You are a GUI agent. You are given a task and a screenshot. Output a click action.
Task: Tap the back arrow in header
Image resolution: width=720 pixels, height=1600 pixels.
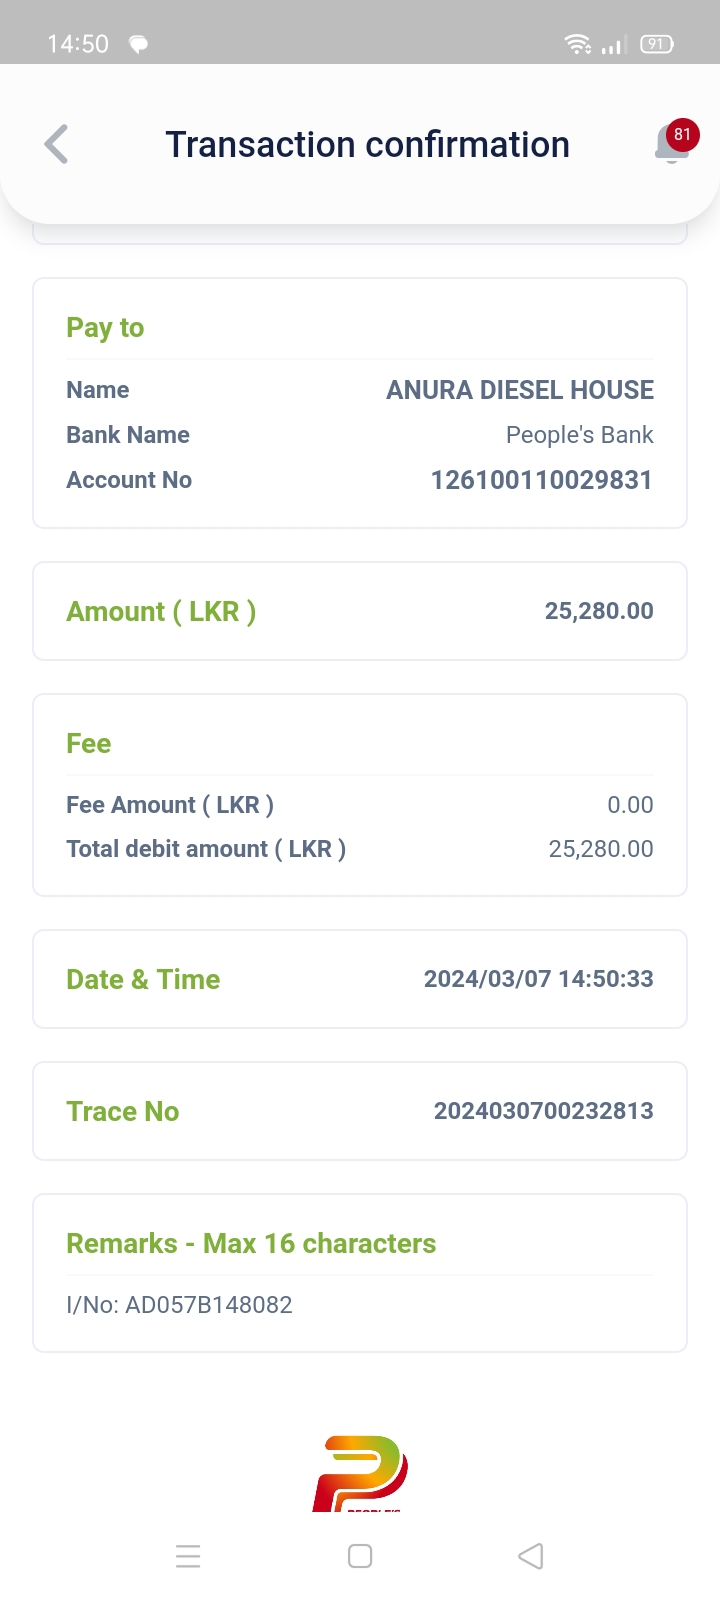[x=57, y=144]
